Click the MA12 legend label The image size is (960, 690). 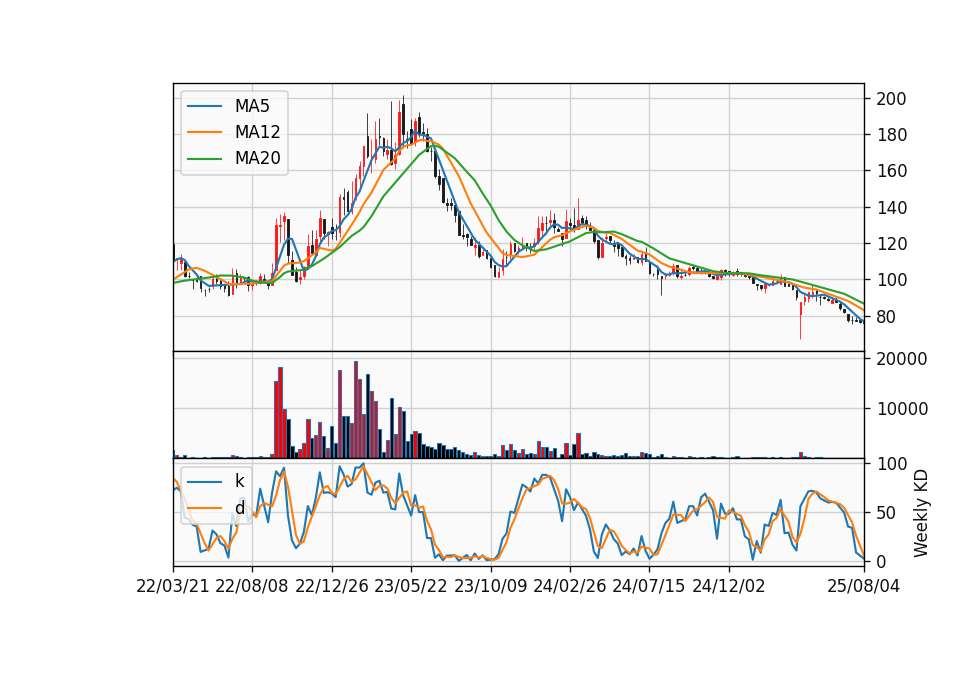[257, 132]
